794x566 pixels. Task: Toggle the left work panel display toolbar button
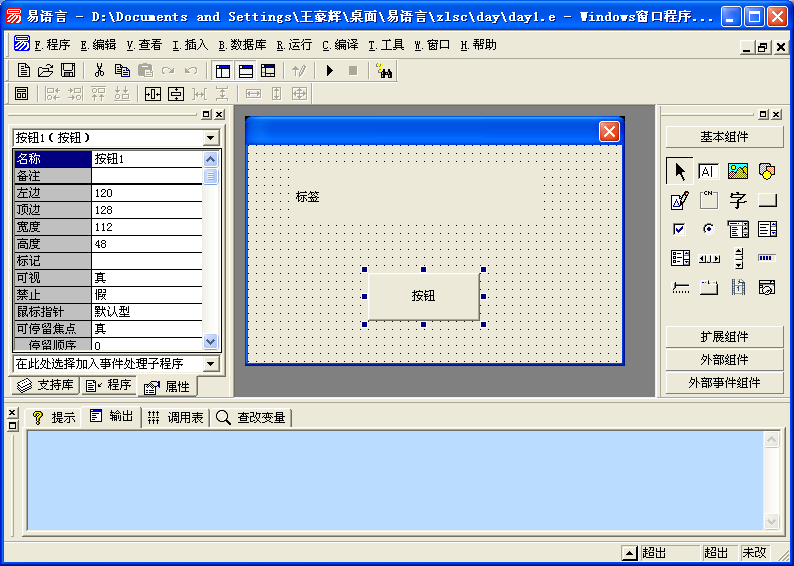coord(222,70)
